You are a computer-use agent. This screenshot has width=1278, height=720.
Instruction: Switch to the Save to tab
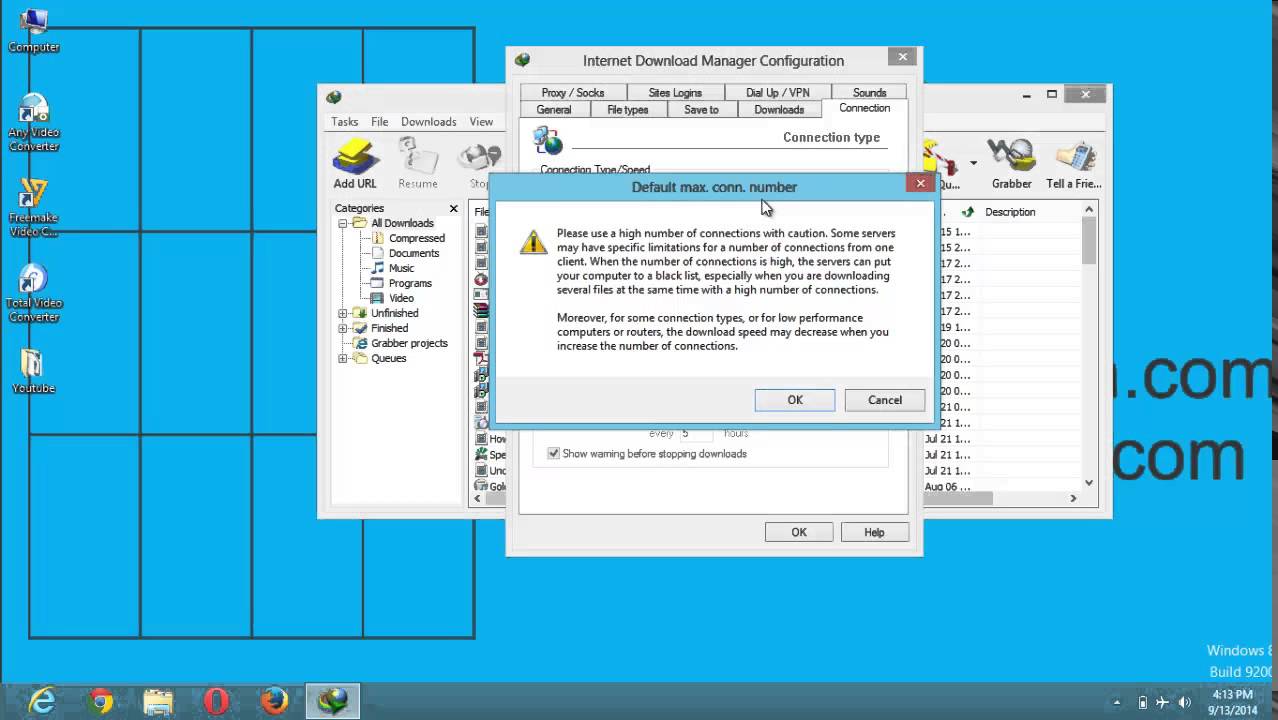701,110
